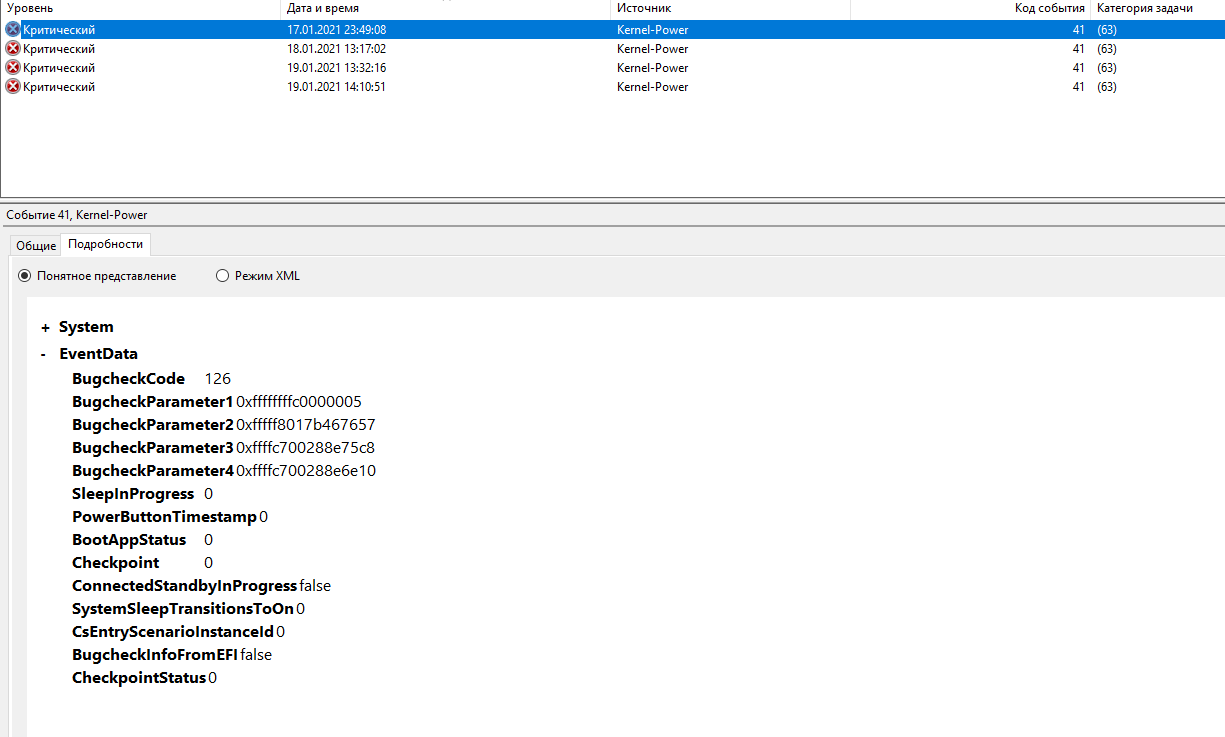Select 'Режим XML' radio button

223,276
